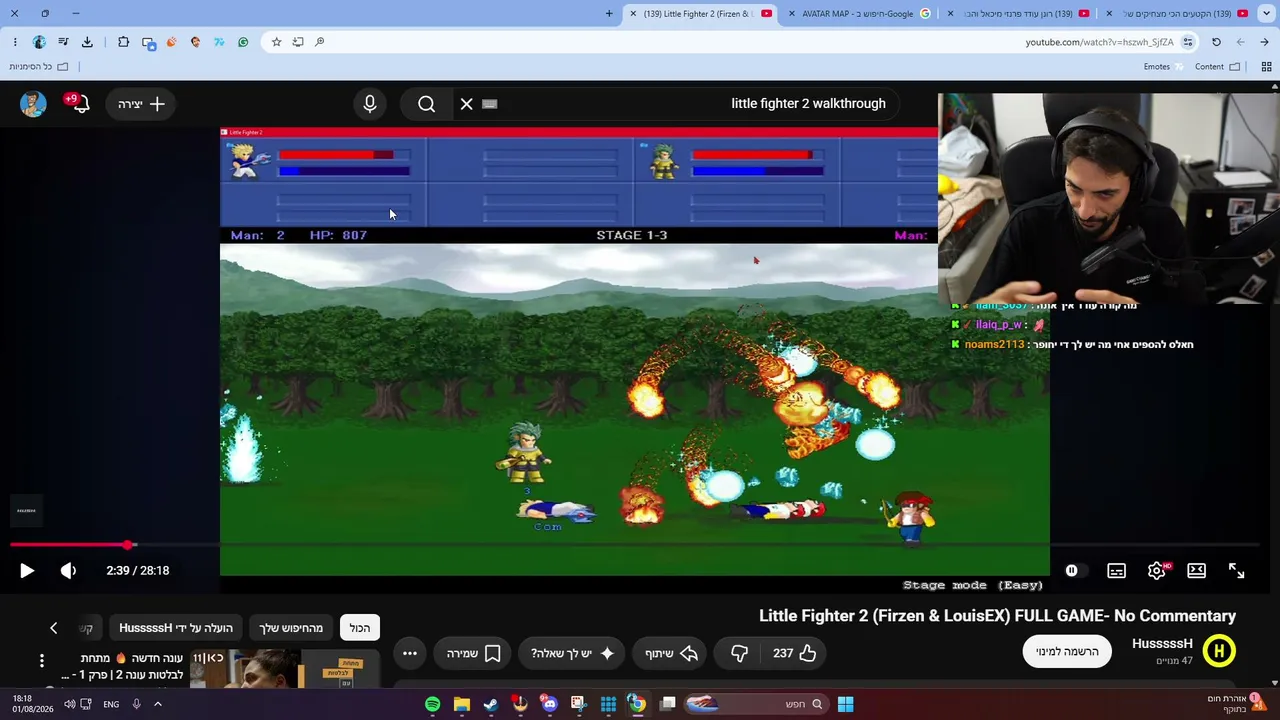Image resolution: width=1280 pixels, height=720 pixels.
Task: Switch to Little Fighter 2 browser tab
Action: pyautogui.click(x=698, y=14)
